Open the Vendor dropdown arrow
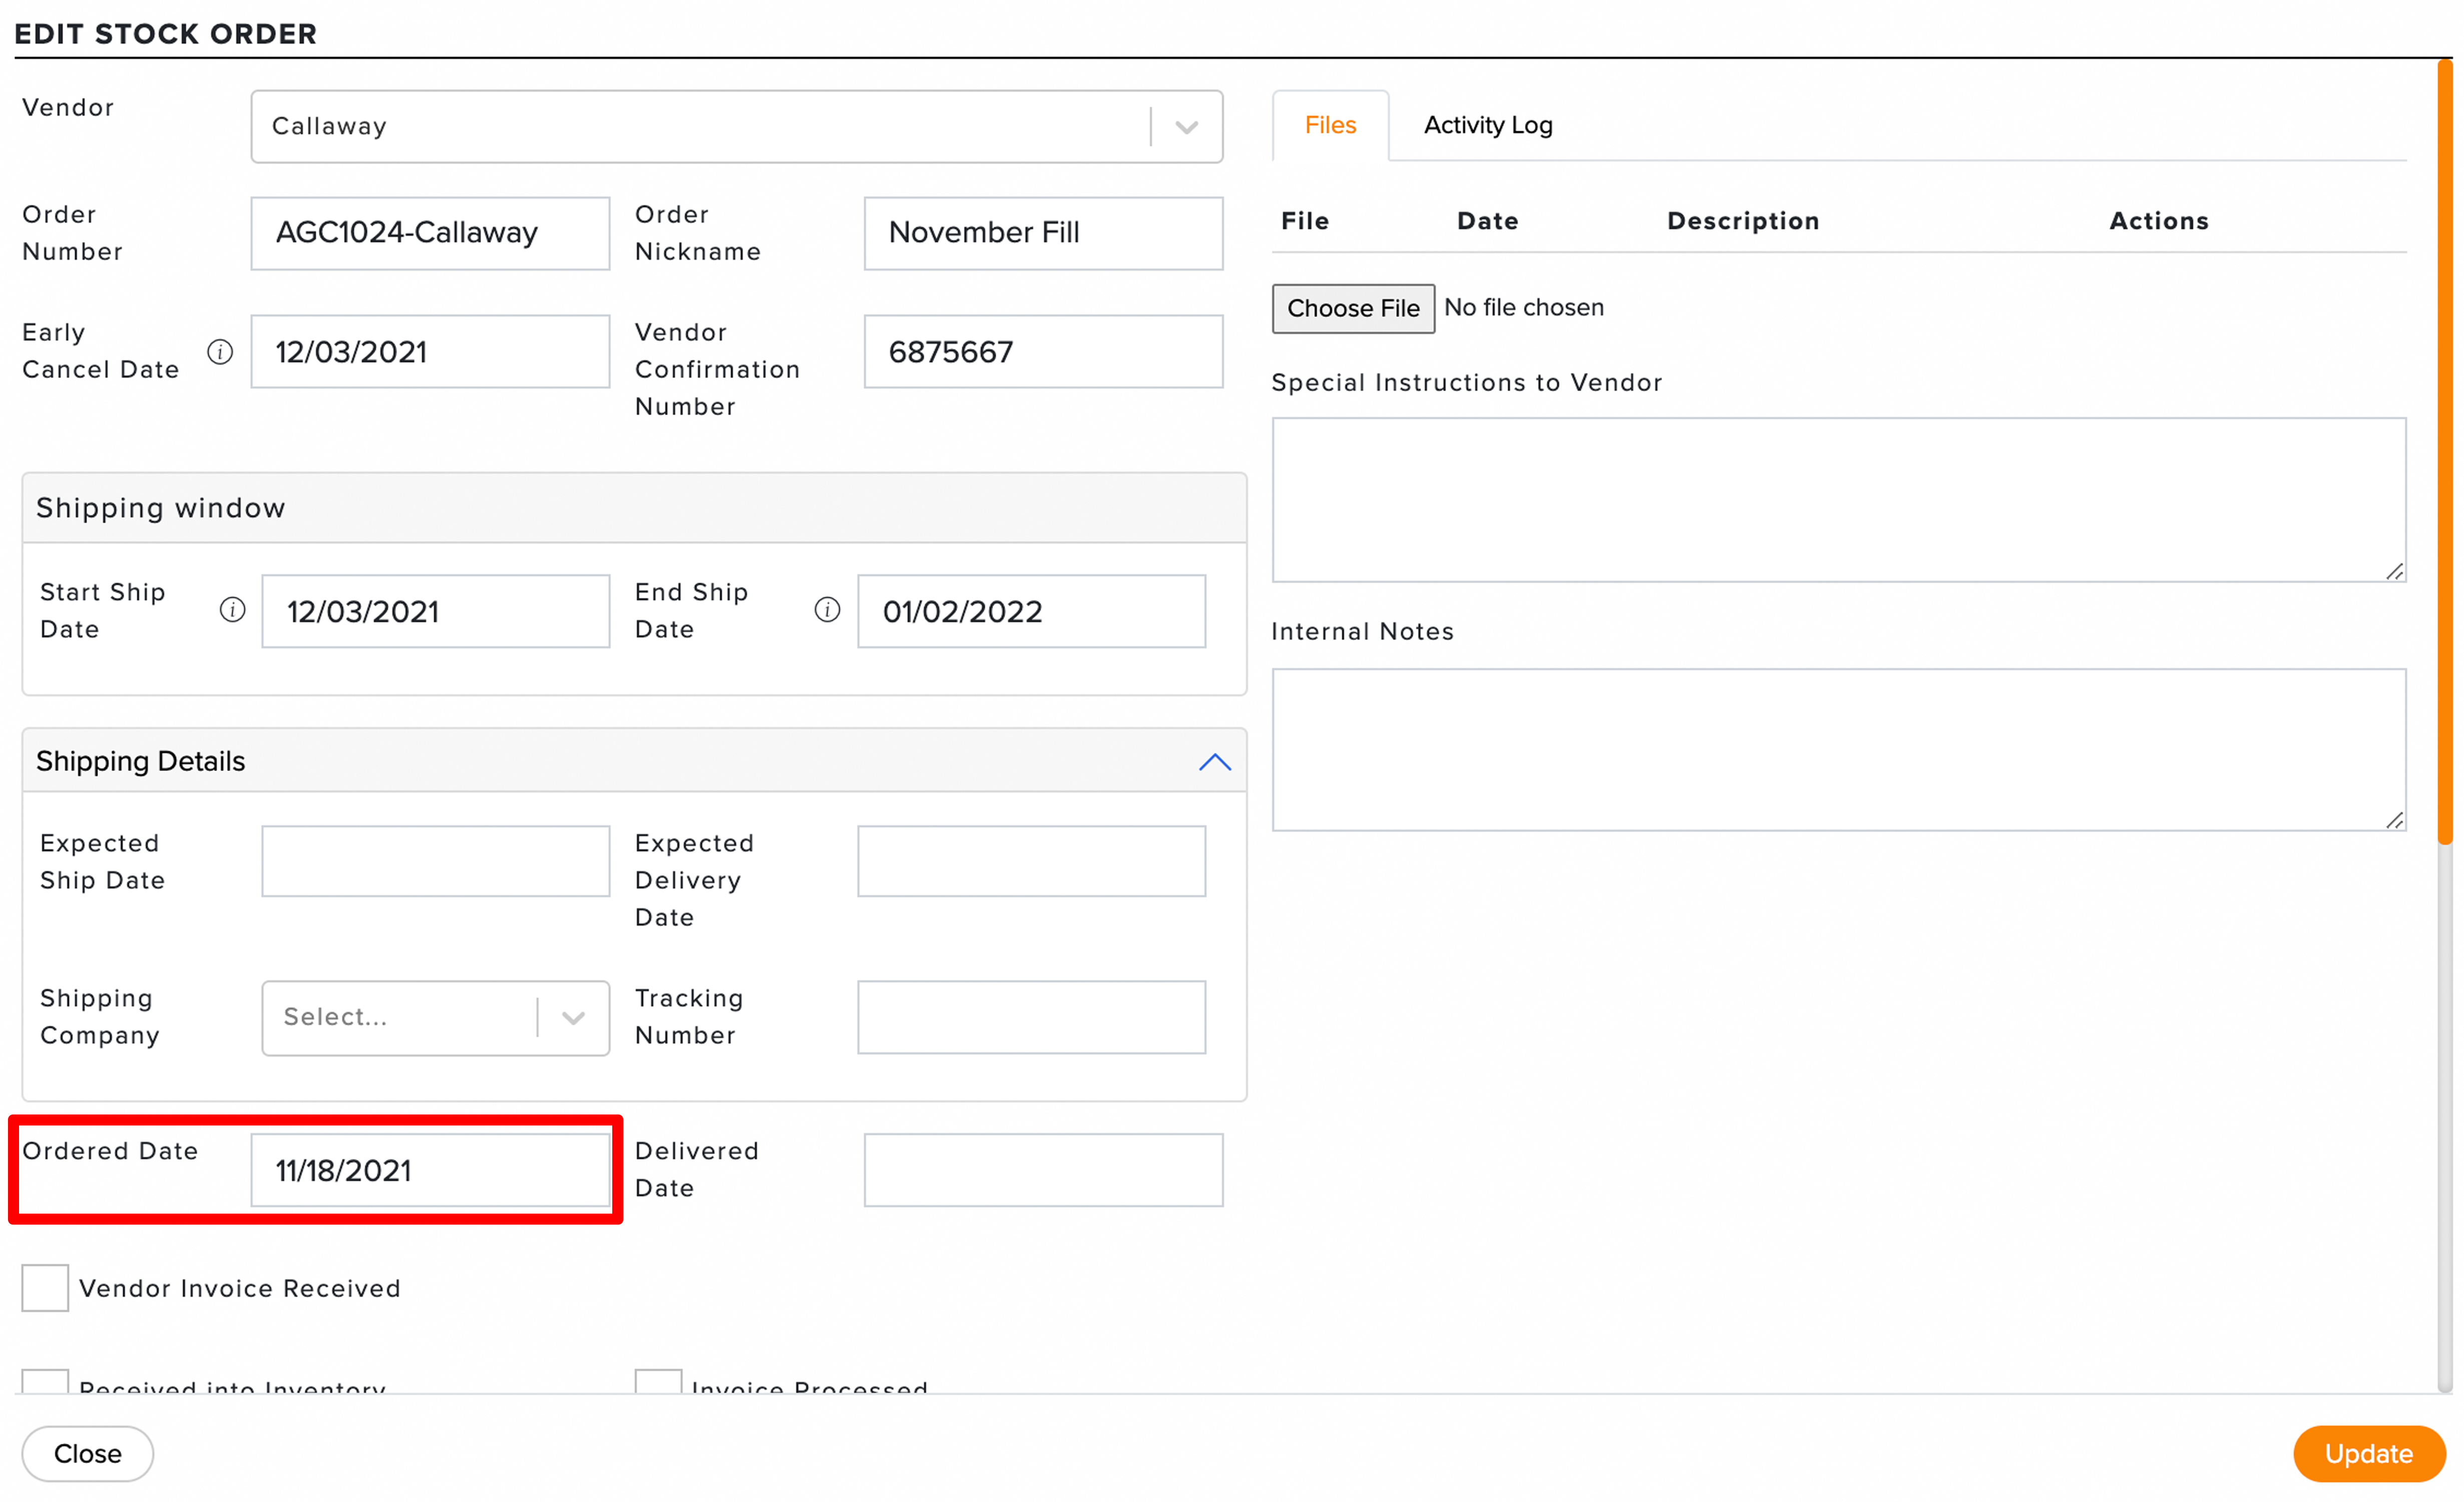The image size is (2464, 1502). pyautogui.click(x=1187, y=127)
